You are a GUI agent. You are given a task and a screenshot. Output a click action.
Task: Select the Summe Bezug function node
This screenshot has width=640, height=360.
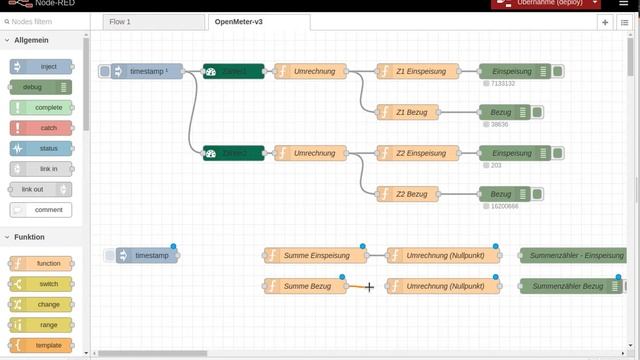[305, 286]
